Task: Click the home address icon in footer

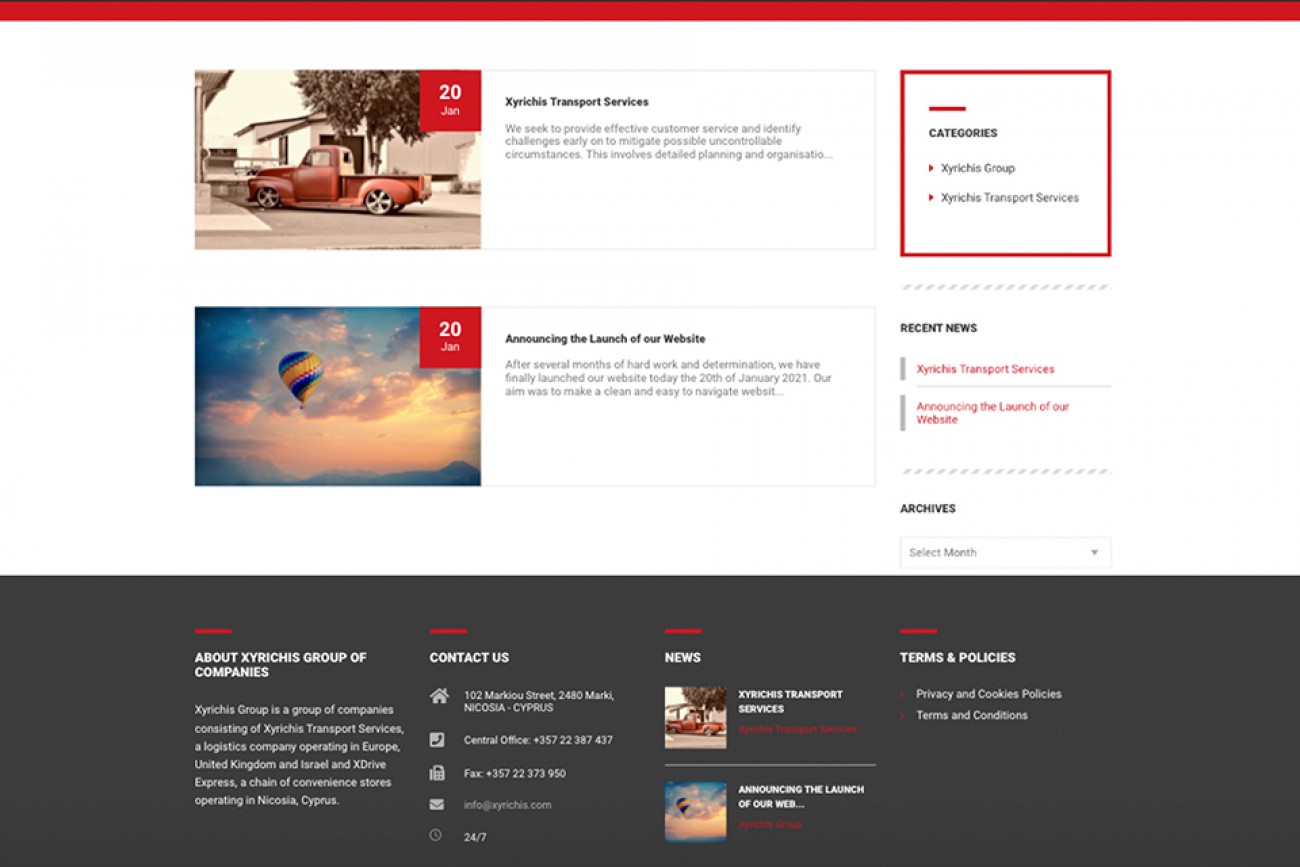Action: [438, 696]
